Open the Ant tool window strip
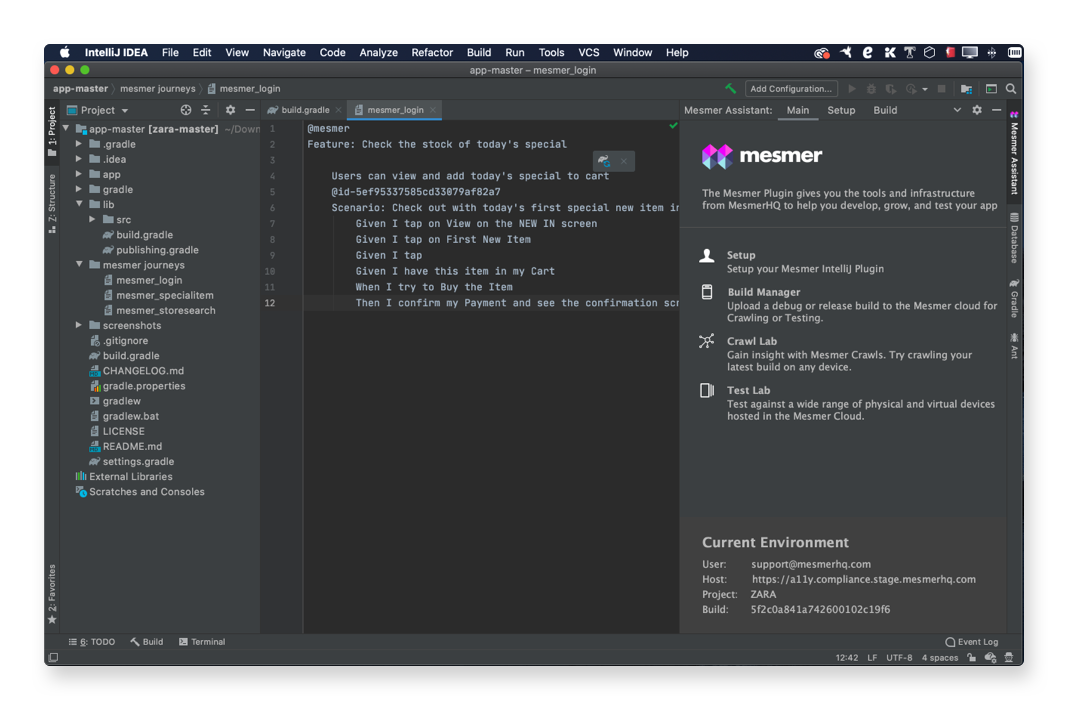 (x=1014, y=345)
